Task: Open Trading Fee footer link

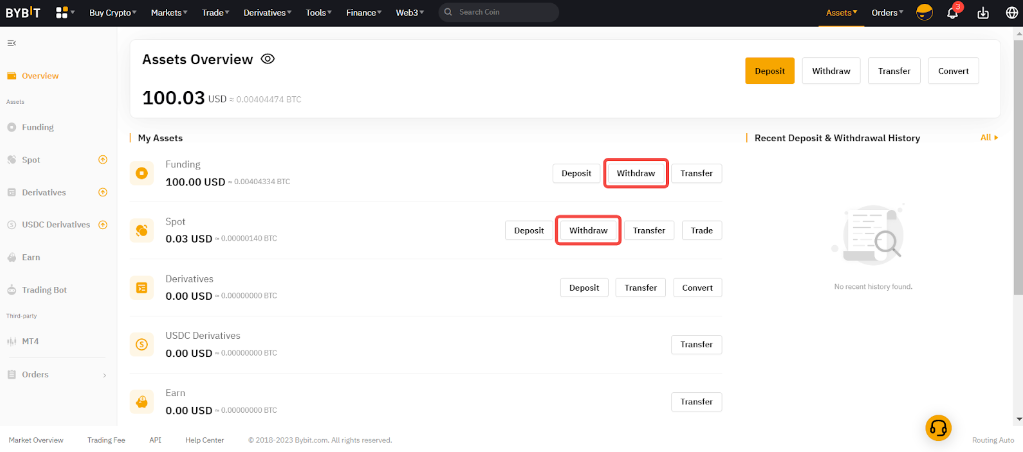Action: tap(106, 440)
